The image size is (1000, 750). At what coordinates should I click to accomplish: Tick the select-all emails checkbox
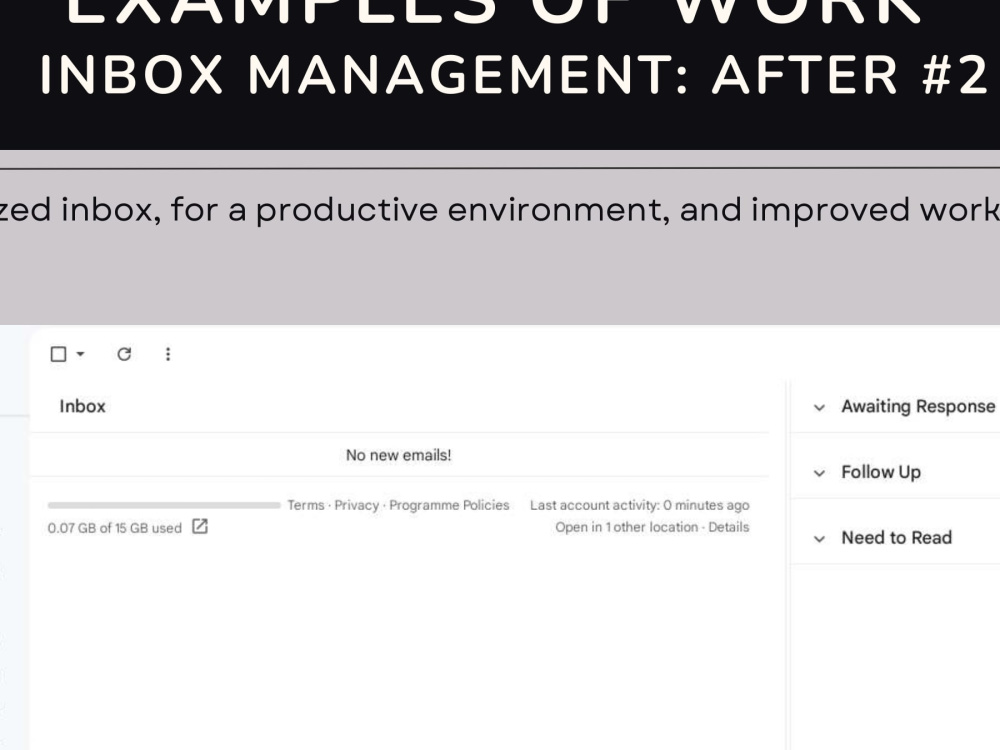58,354
